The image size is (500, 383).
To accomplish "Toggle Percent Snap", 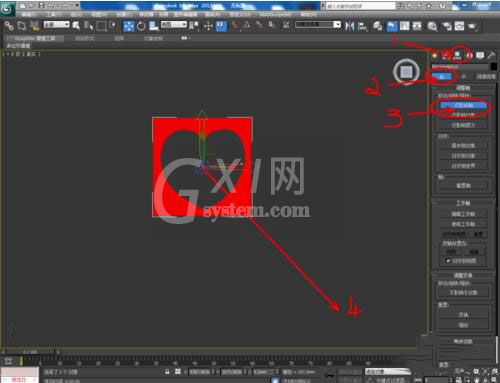I will click(x=260, y=25).
